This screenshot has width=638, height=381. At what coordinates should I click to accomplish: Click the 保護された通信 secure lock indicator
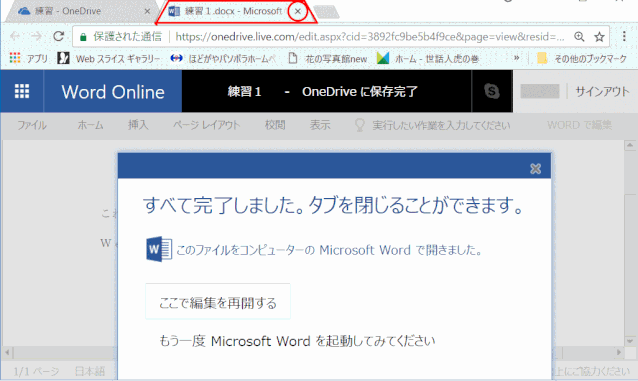pyautogui.click(x=121, y=37)
